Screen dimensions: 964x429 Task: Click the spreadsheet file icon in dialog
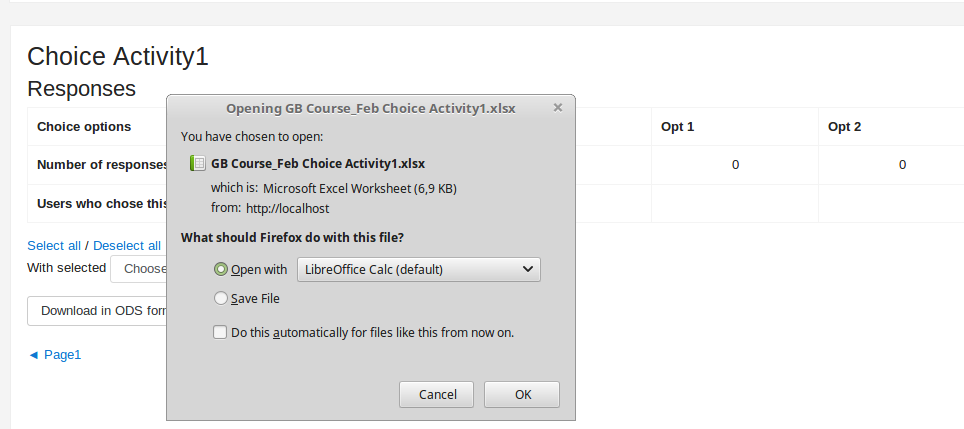(x=198, y=163)
